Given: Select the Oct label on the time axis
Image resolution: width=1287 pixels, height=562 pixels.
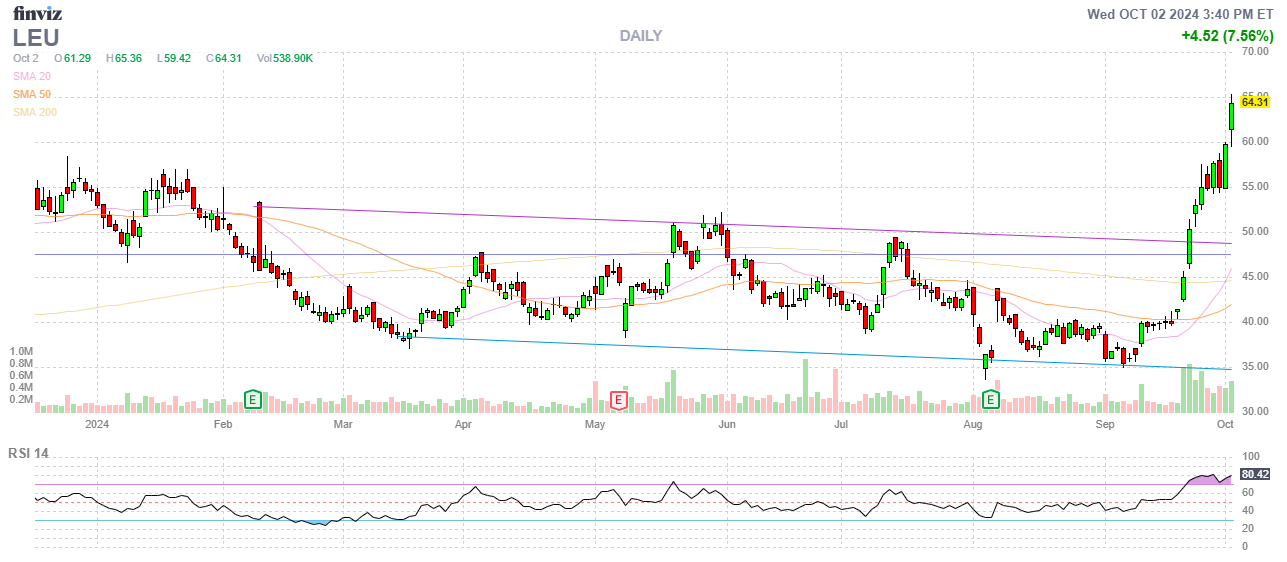Looking at the screenshot, I should click(x=1225, y=424).
